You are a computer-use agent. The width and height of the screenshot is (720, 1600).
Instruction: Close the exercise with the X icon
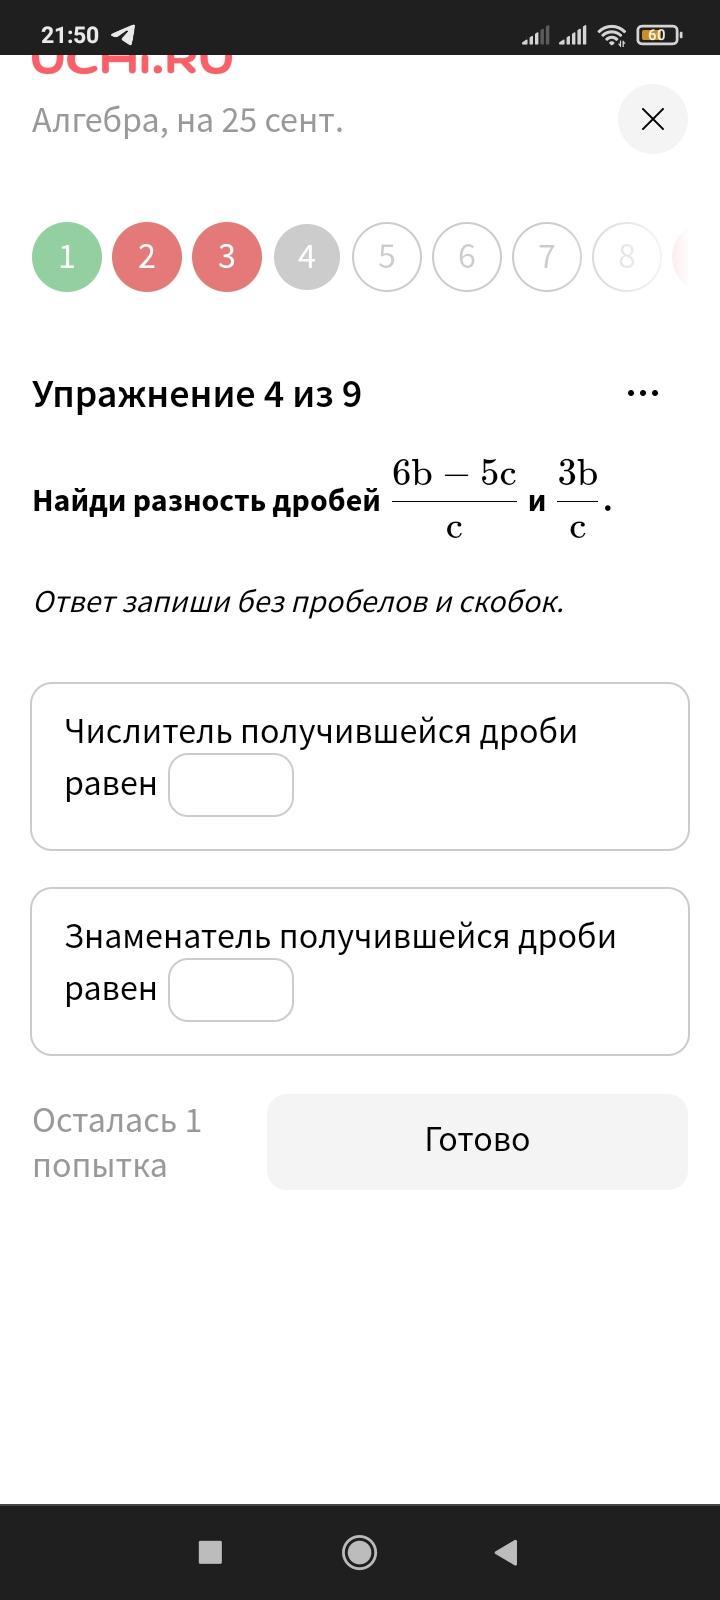pyautogui.click(x=652, y=120)
